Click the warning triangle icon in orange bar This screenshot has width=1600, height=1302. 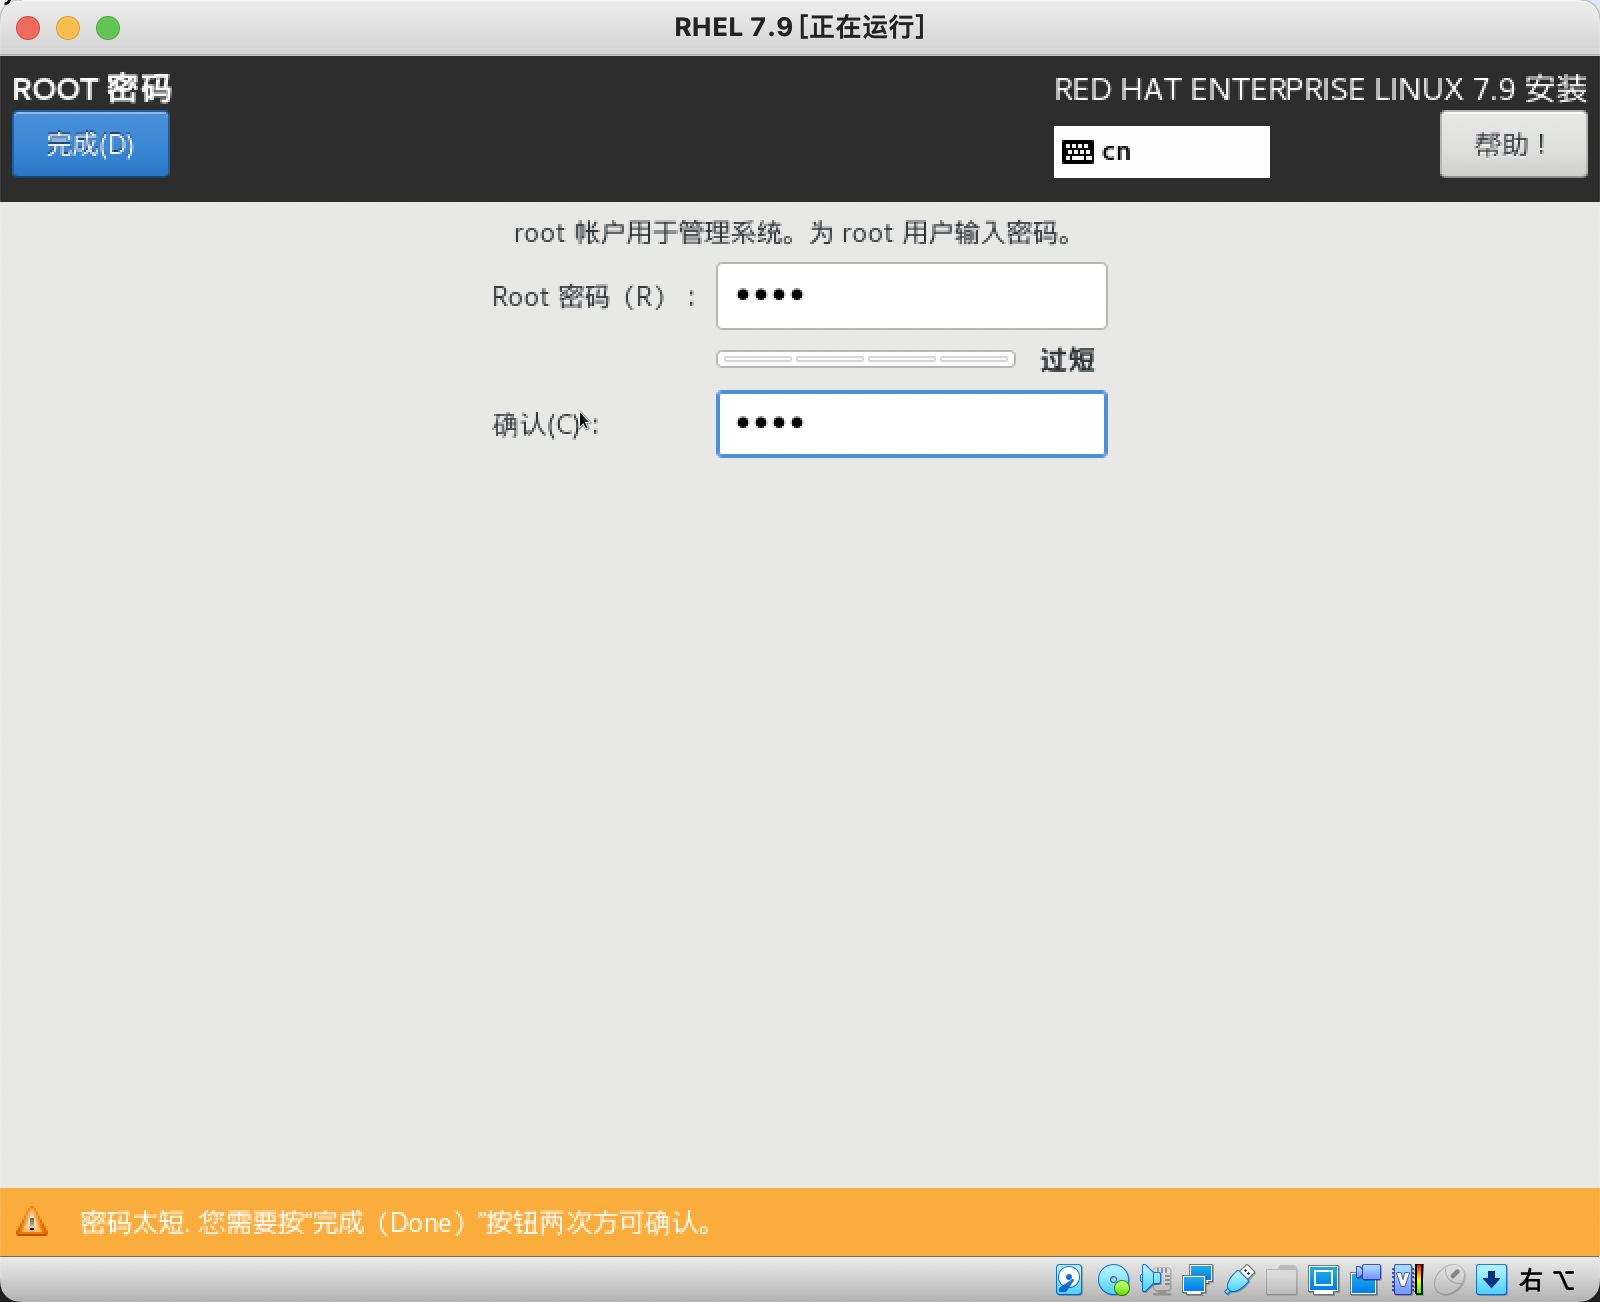coord(32,1222)
